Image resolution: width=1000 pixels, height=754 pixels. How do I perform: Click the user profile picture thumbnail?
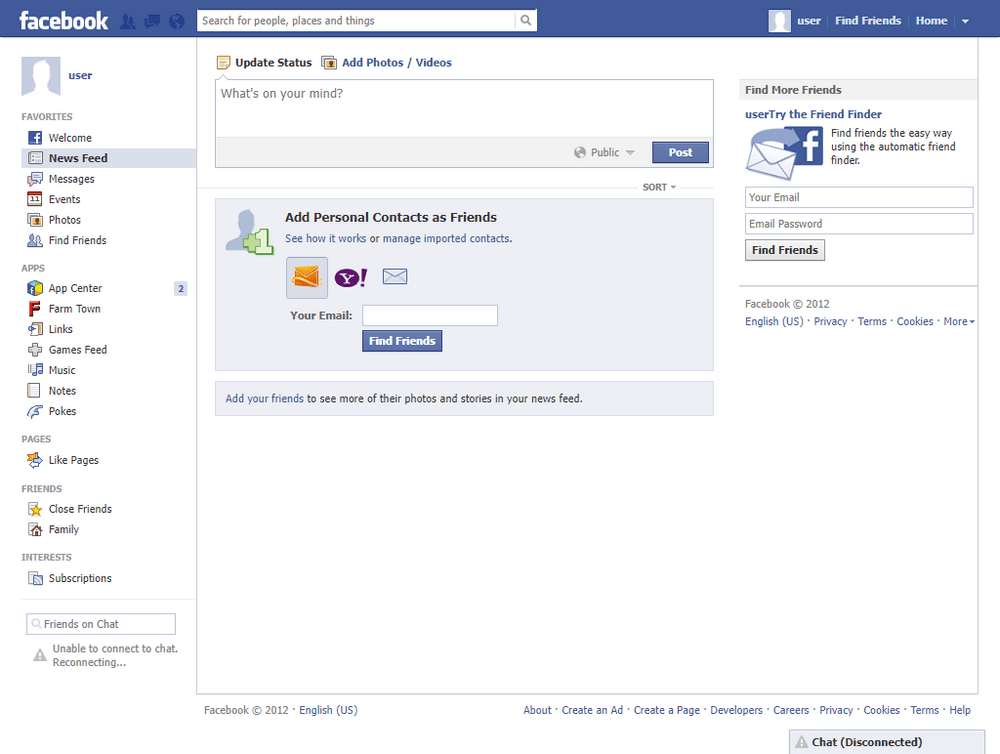40,76
